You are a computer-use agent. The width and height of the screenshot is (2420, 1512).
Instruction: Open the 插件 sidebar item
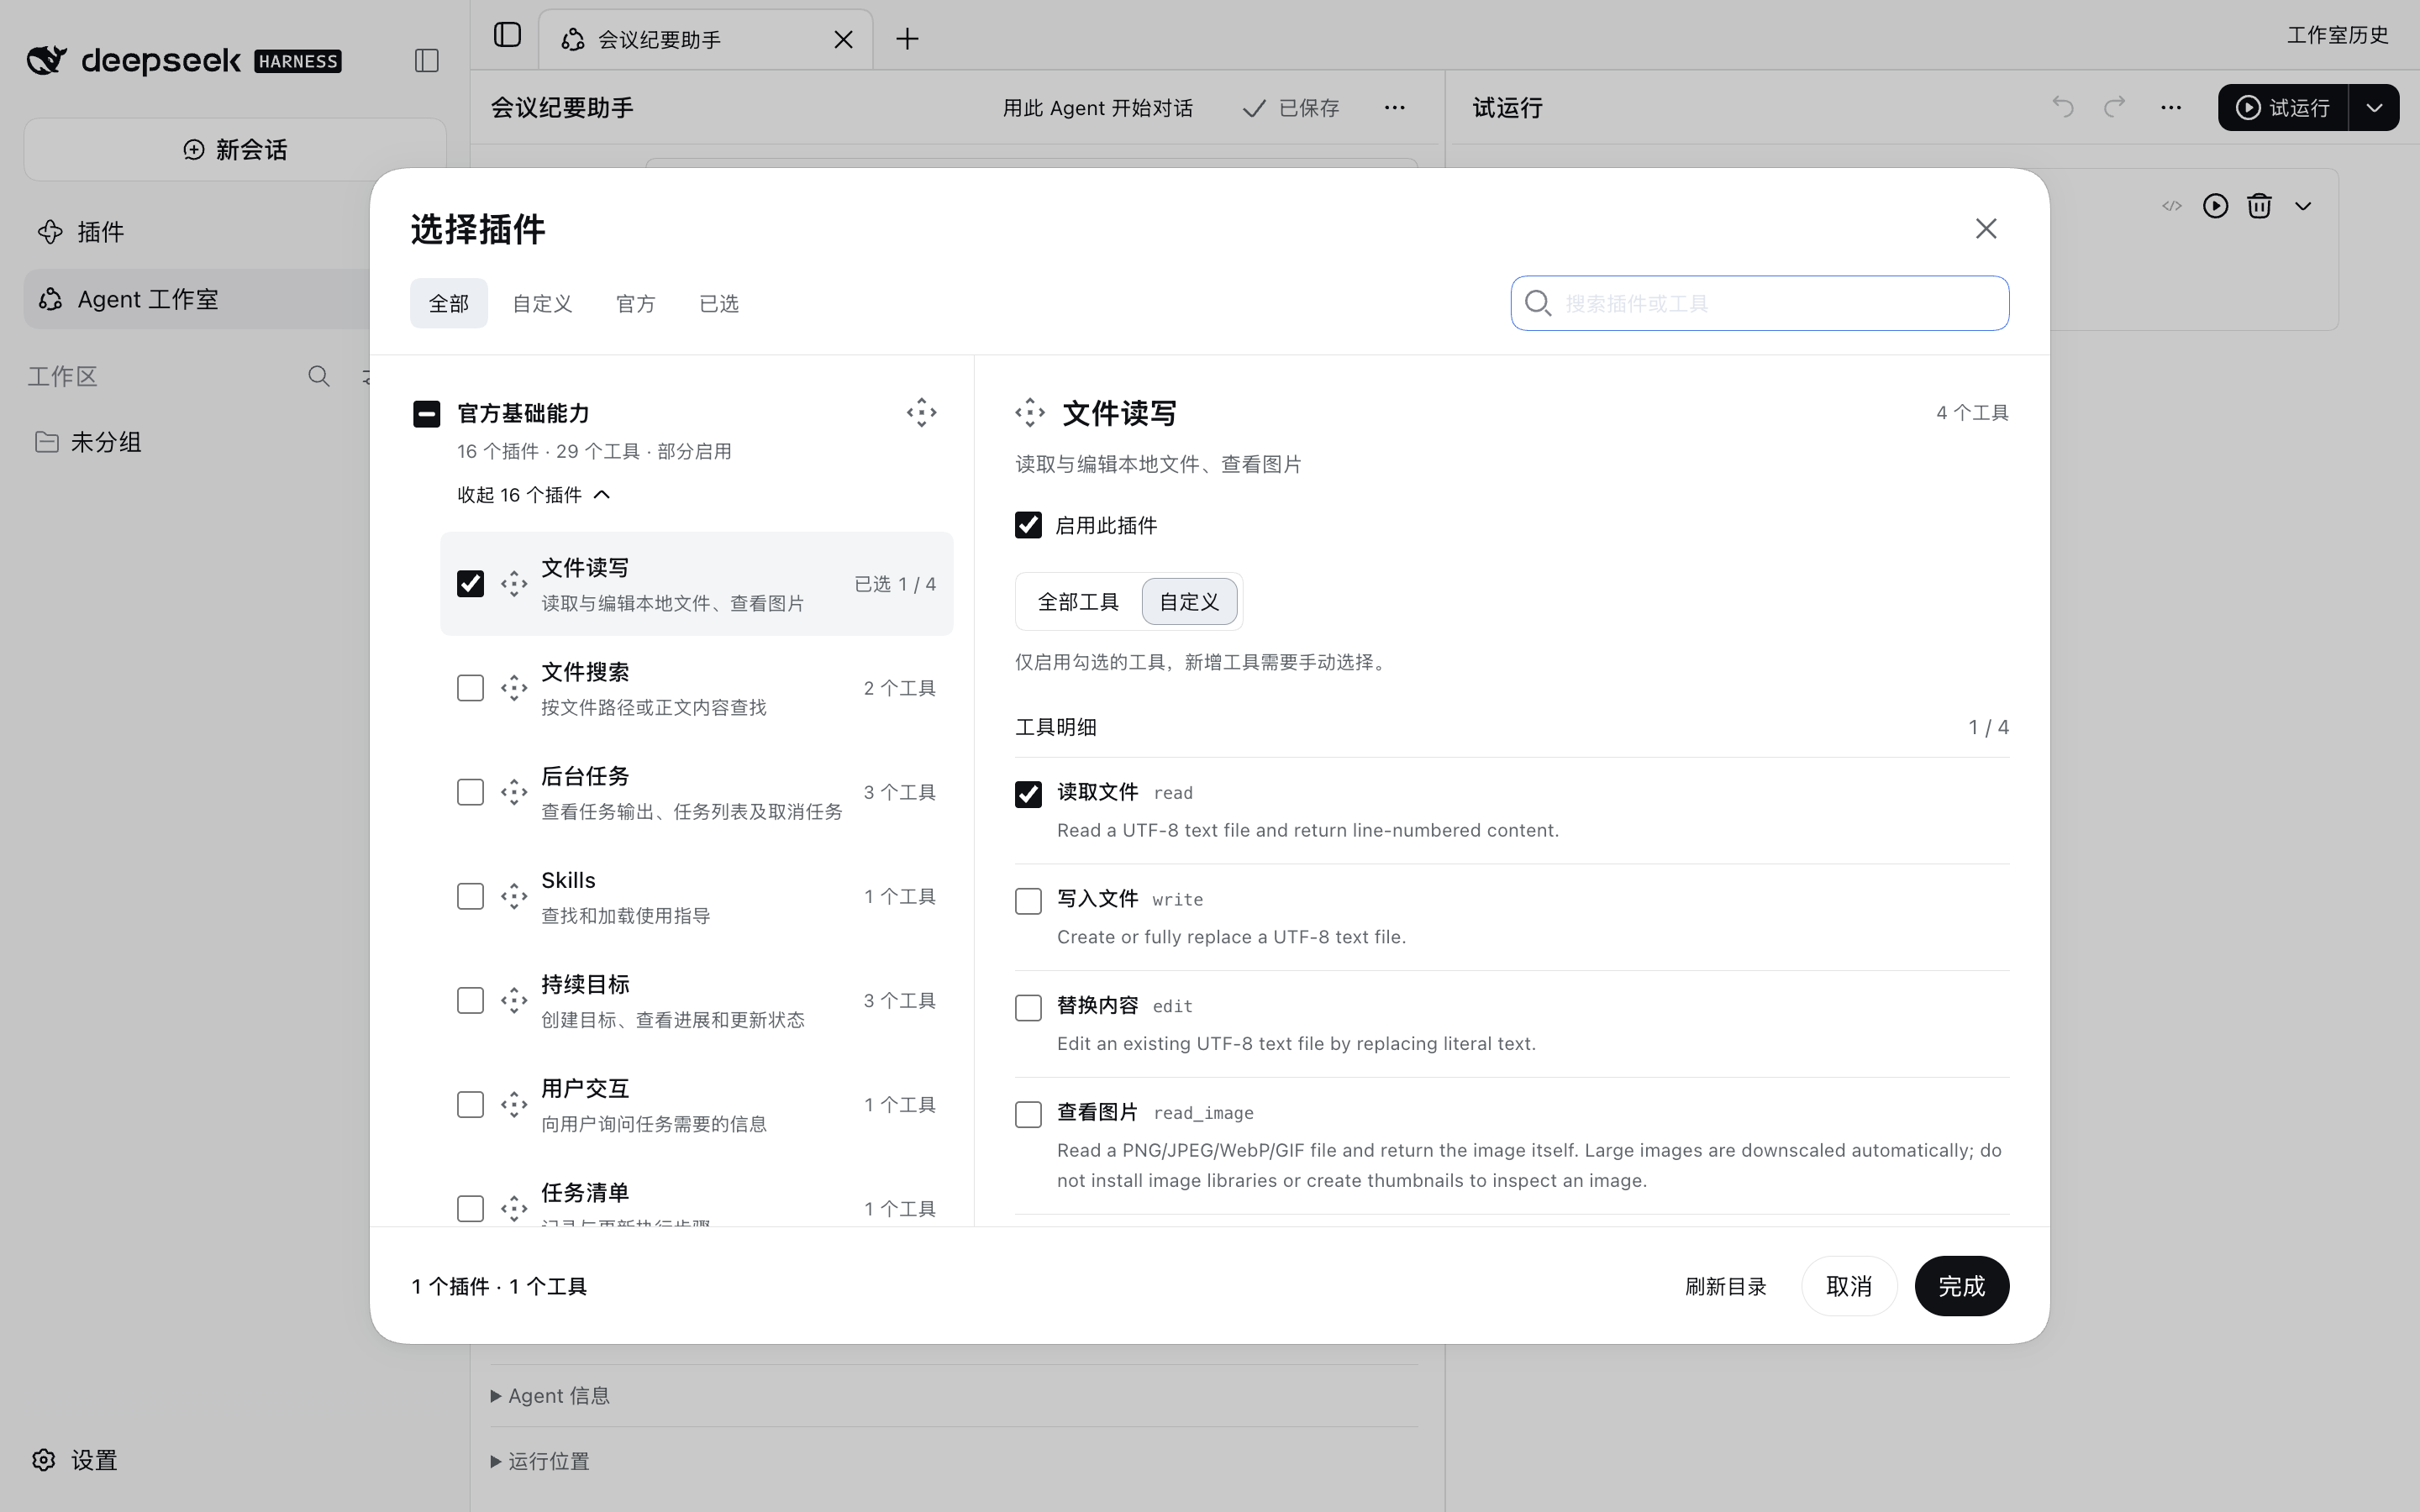coord(197,232)
